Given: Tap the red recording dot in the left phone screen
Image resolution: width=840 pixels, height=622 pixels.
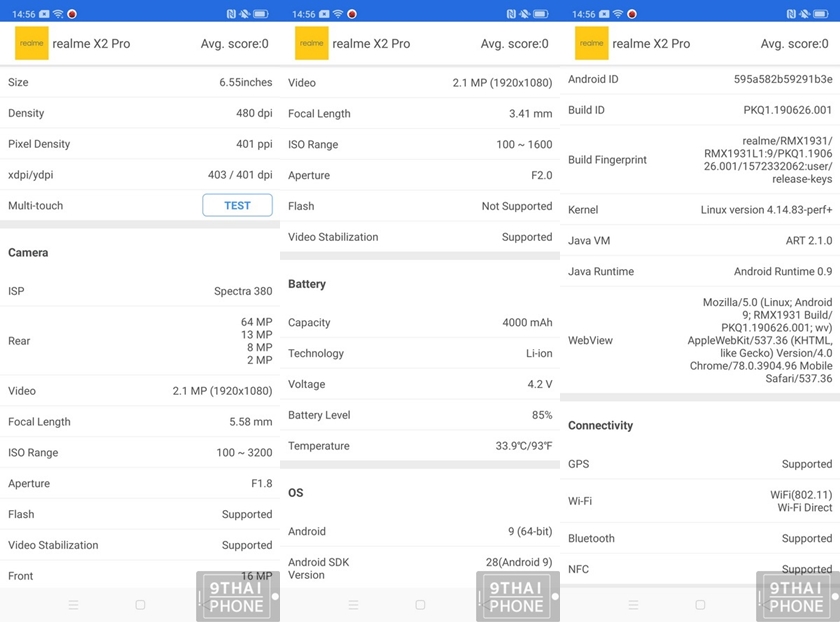Looking at the screenshot, I should [72, 14].
